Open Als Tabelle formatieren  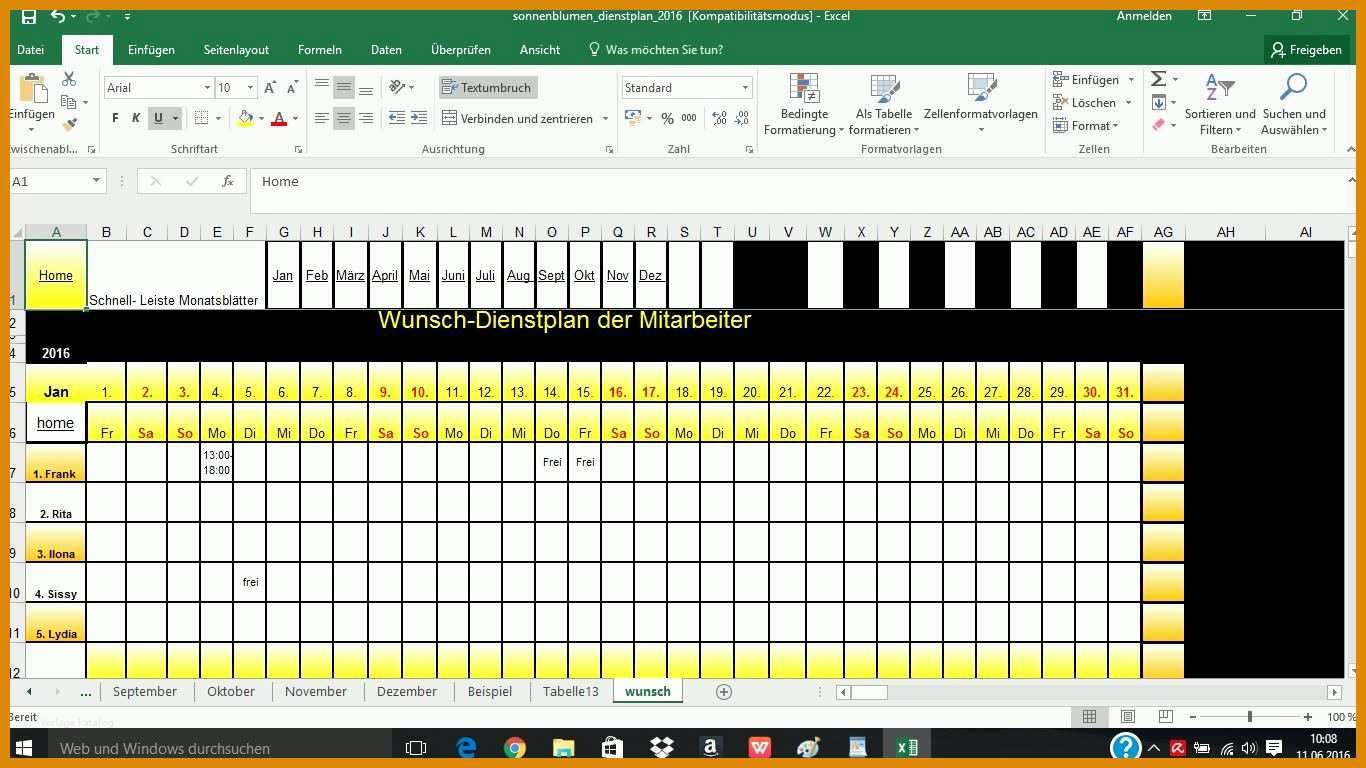coord(884,105)
